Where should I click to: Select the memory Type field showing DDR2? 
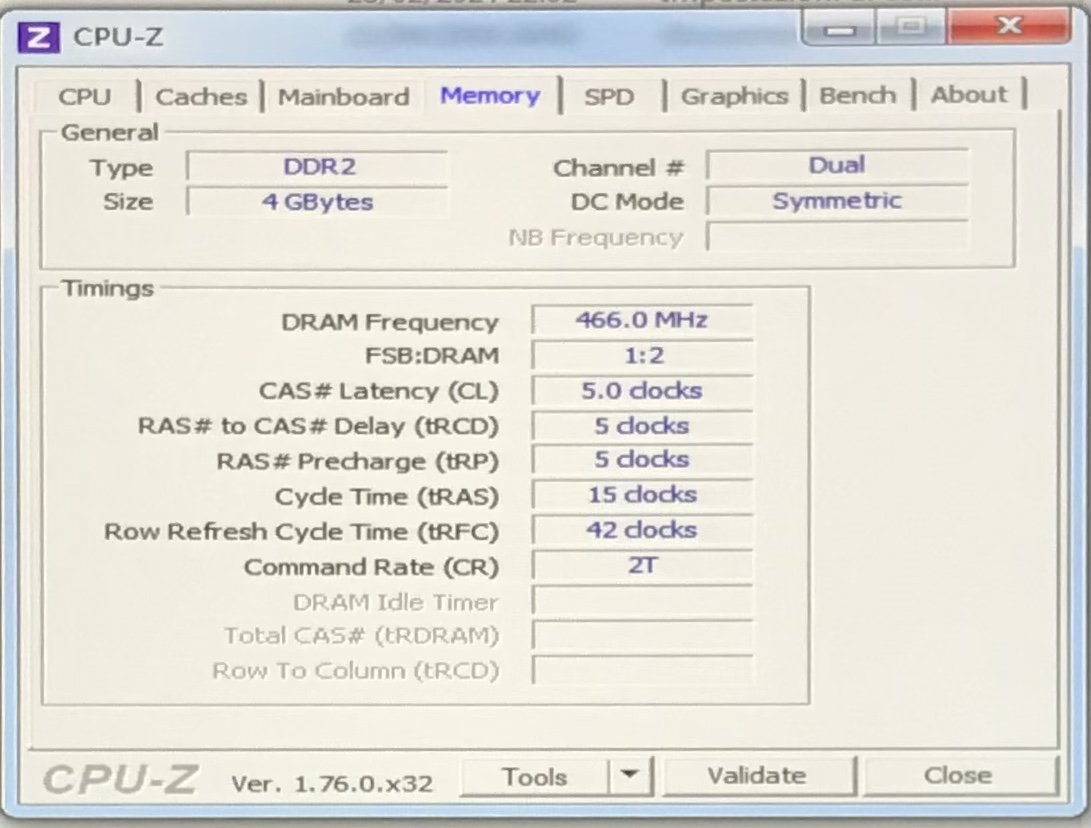(x=317, y=166)
